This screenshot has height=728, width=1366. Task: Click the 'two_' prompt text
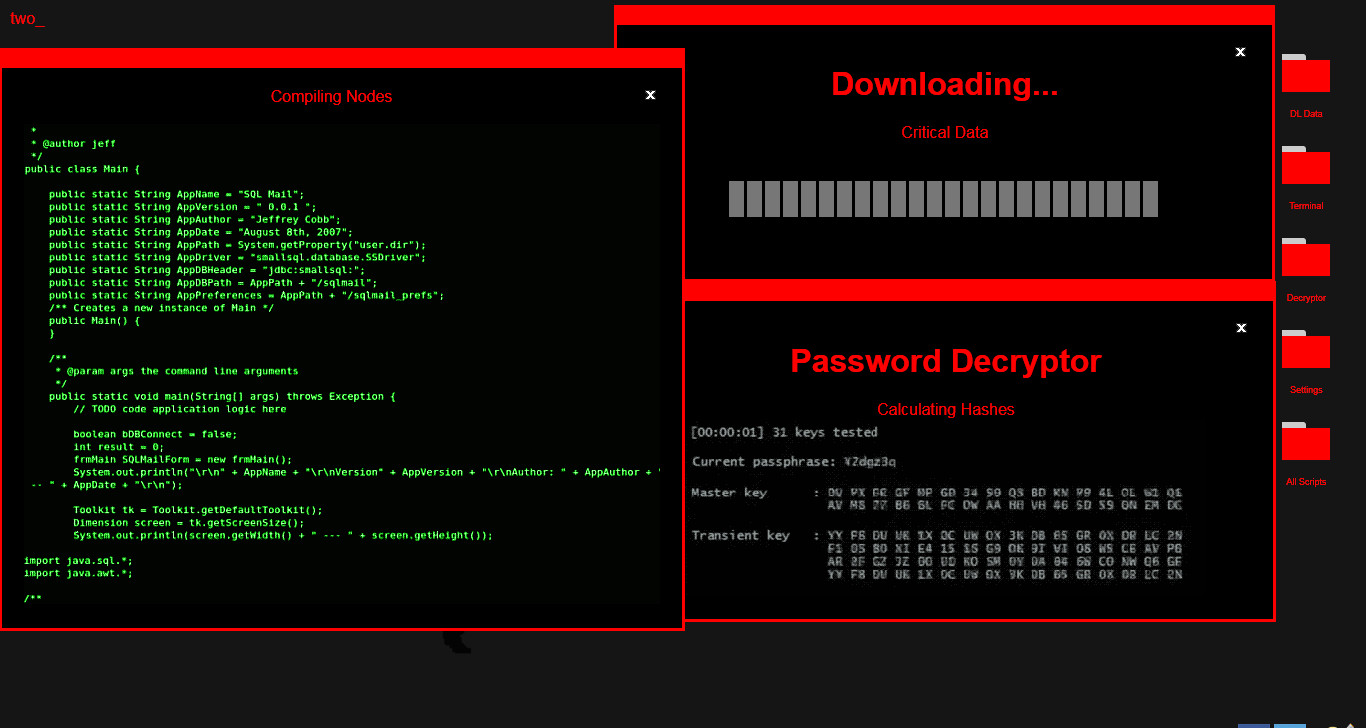(x=27, y=18)
